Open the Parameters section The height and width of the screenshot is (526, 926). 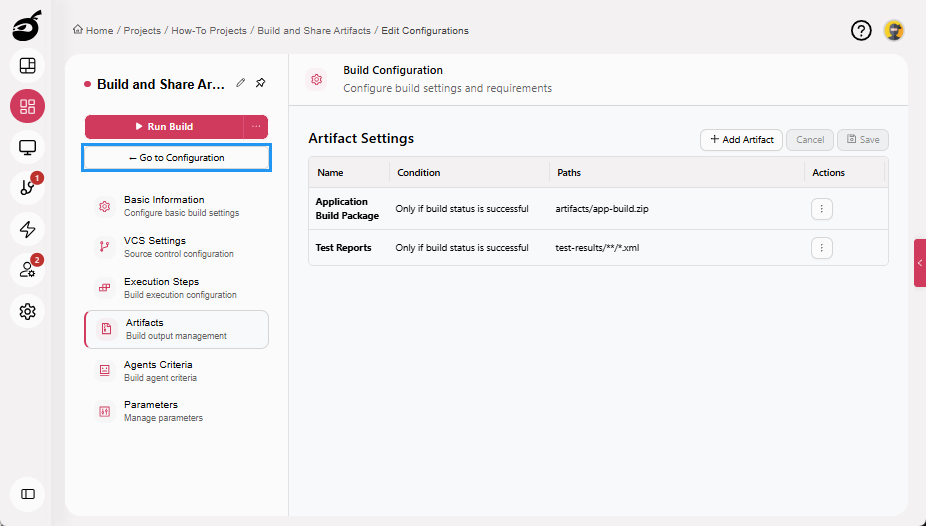(x=177, y=411)
